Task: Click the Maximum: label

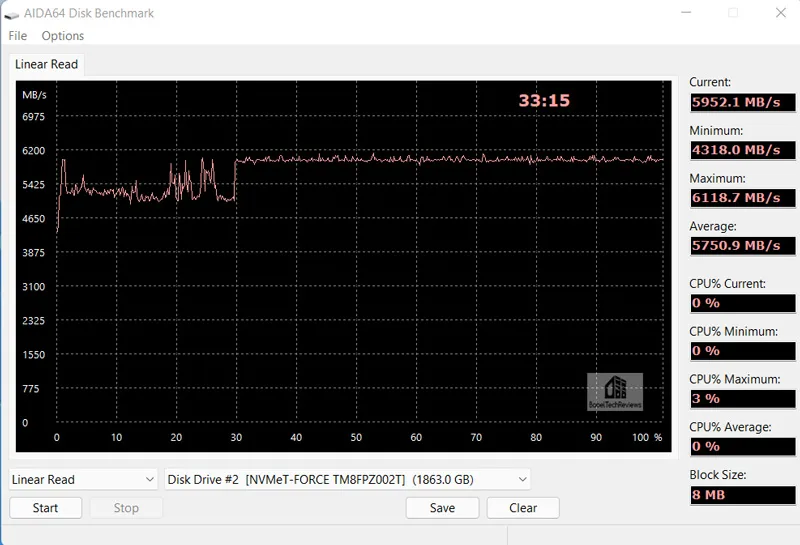Action: click(x=717, y=179)
